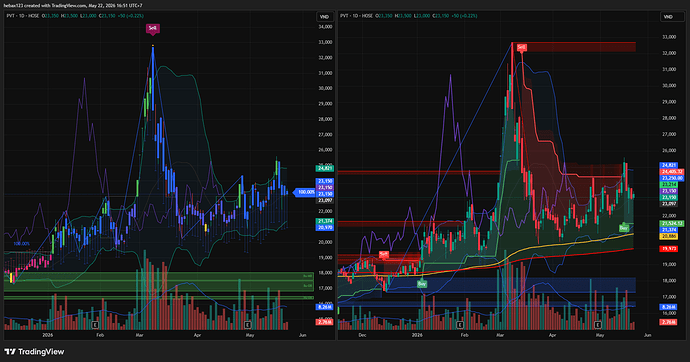Open the VND currency selector on left chart
The height and width of the screenshot is (362, 690).
pos(324,17)
